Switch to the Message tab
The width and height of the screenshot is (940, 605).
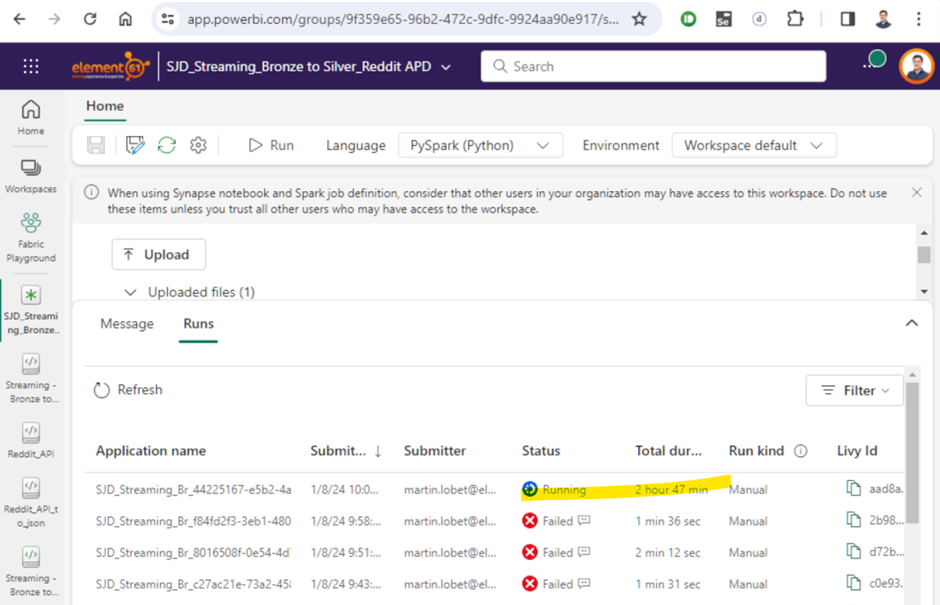[x=127, y=324]
